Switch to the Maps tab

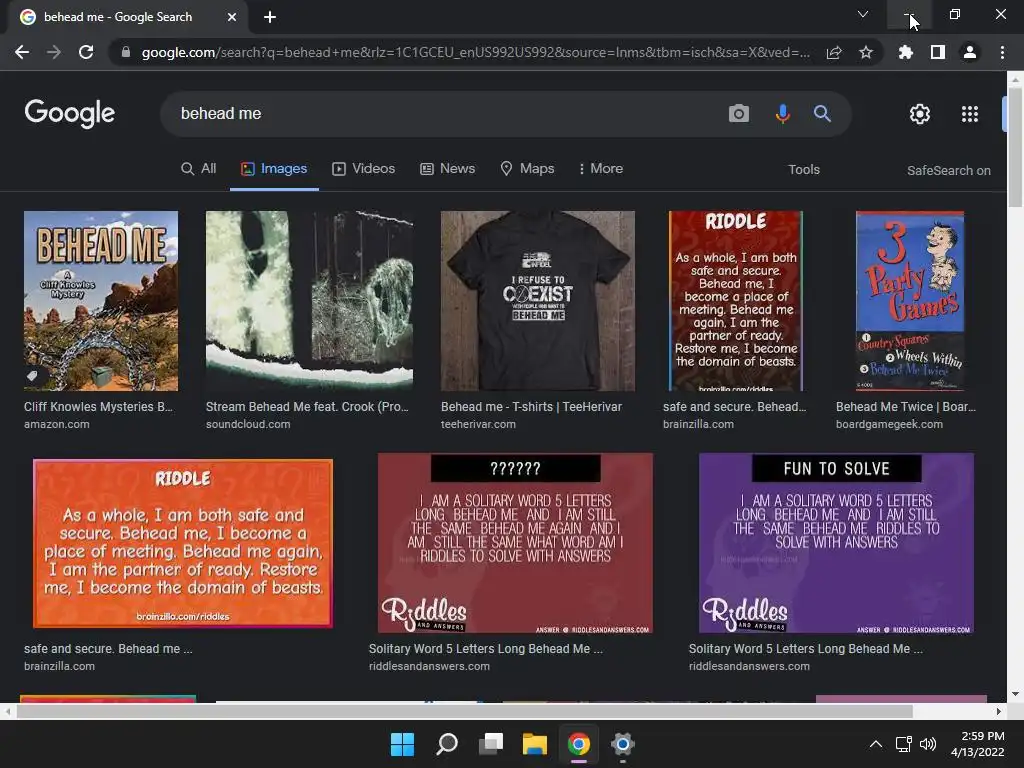(527, 168)
